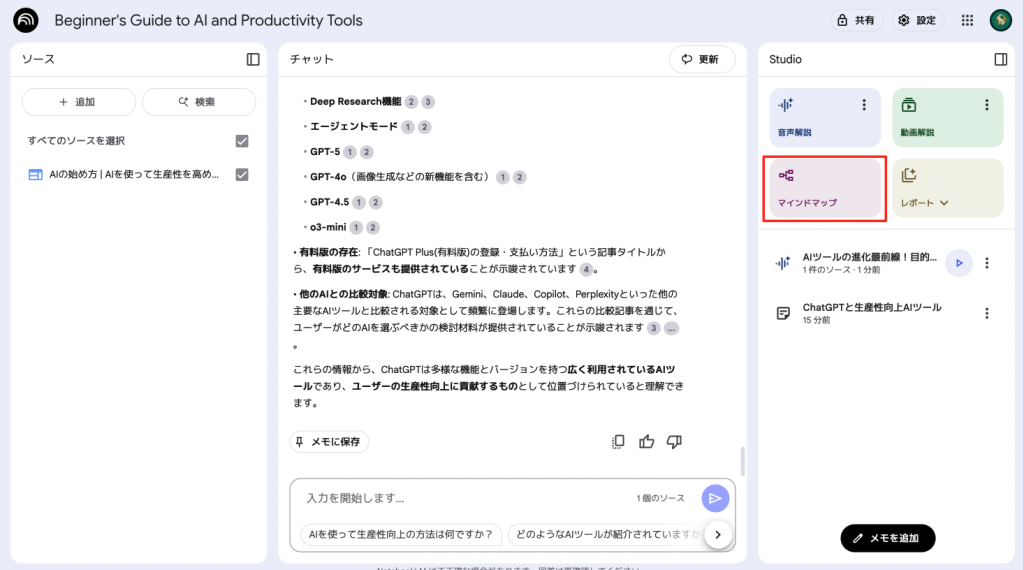Image resolution: width=1024 pixels, height=570 pixels.
Task: Play the AIツールの進化最前線 audio overview
Action: click(958, 263)
